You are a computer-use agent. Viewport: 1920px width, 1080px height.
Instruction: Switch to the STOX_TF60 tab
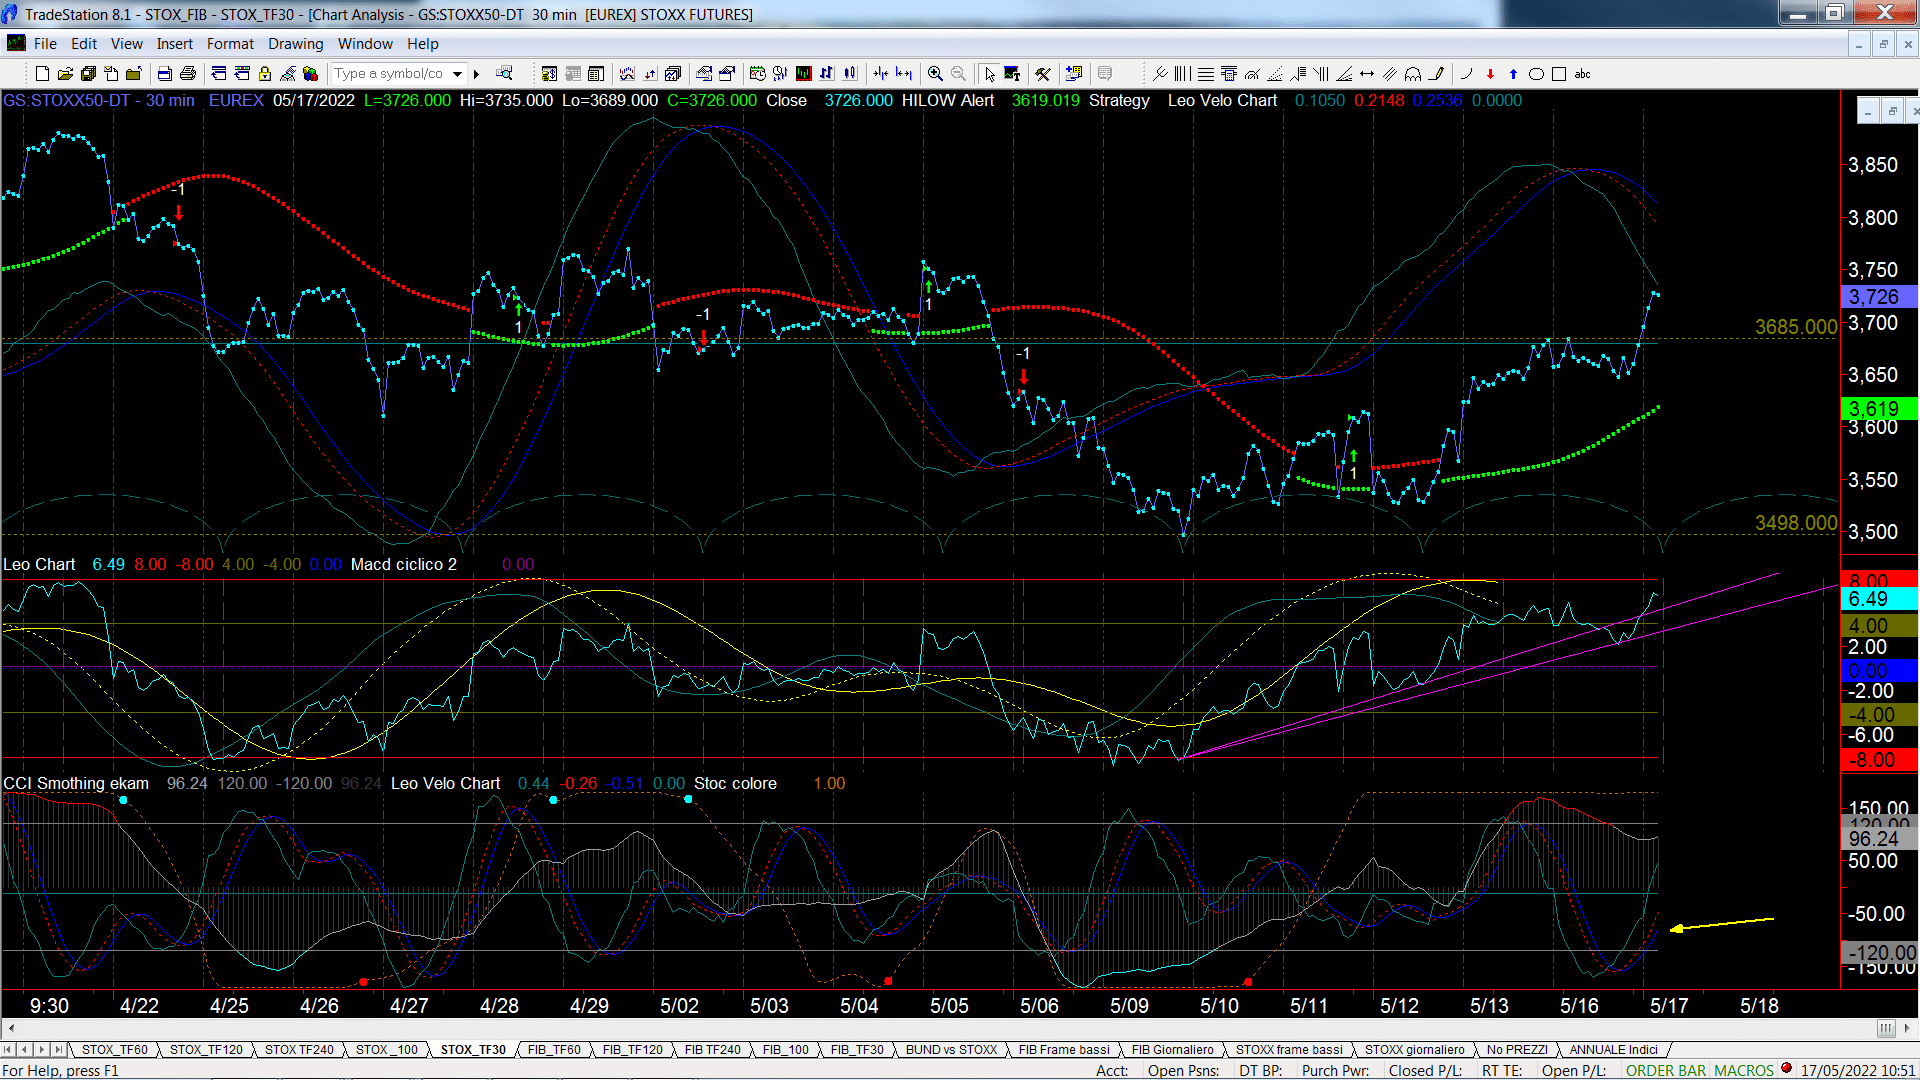coord(114,1049)
